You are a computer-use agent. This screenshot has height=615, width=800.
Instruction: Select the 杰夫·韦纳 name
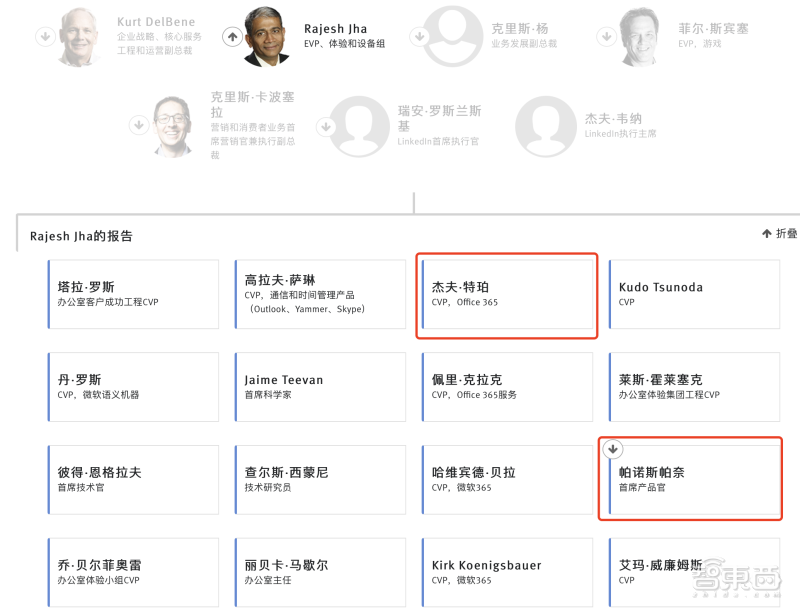[613, 118]
